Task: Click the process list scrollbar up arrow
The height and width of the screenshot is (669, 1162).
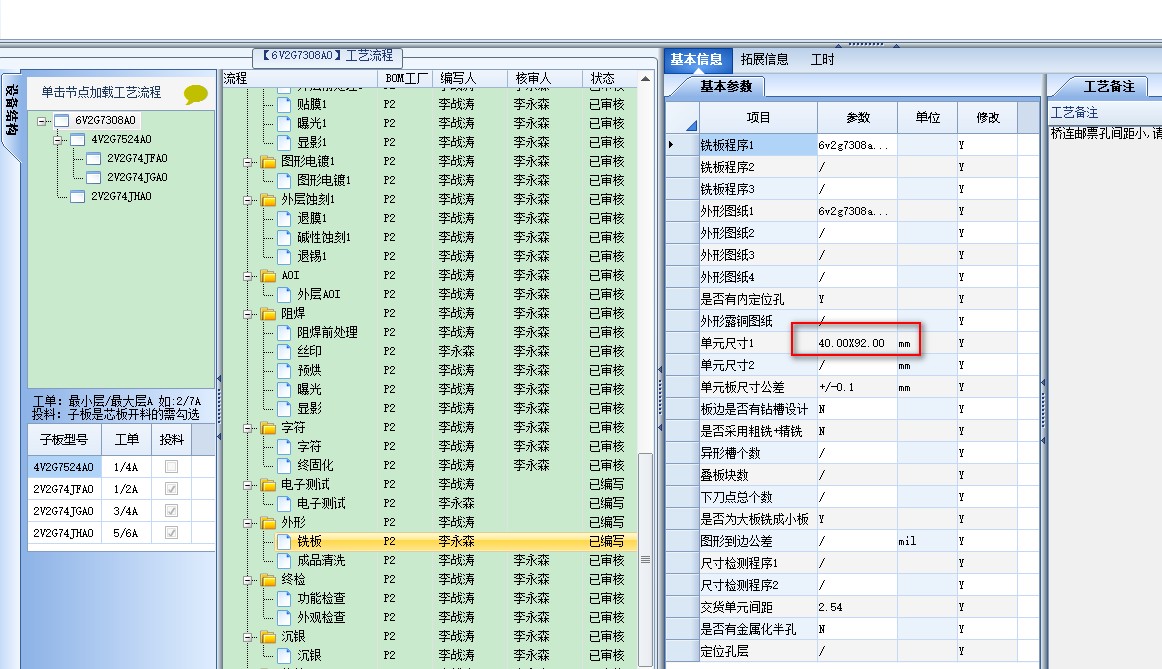Action: [645, 79]
